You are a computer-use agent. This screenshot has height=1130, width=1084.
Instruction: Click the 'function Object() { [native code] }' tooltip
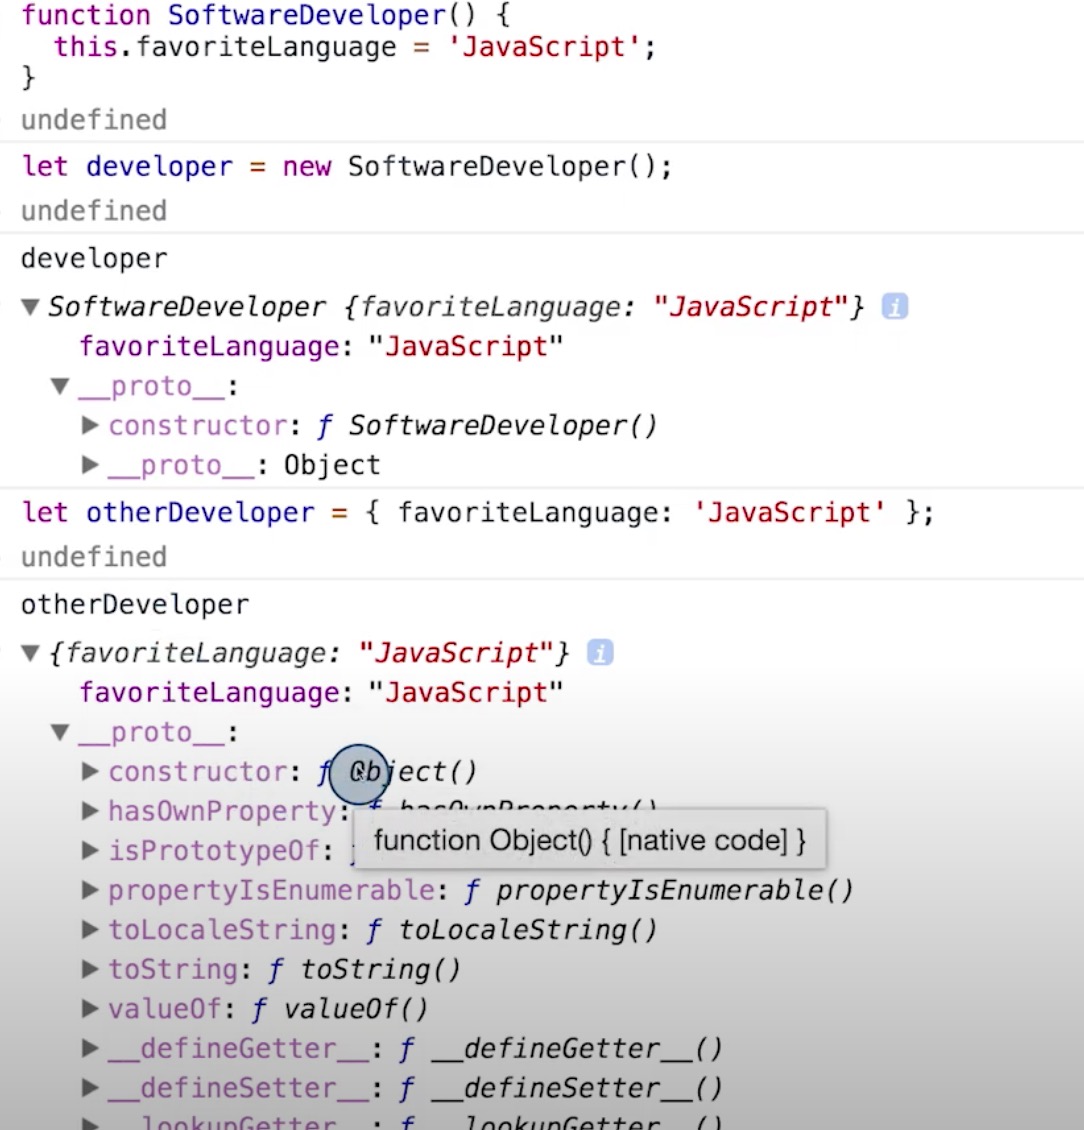pos(590,840)
